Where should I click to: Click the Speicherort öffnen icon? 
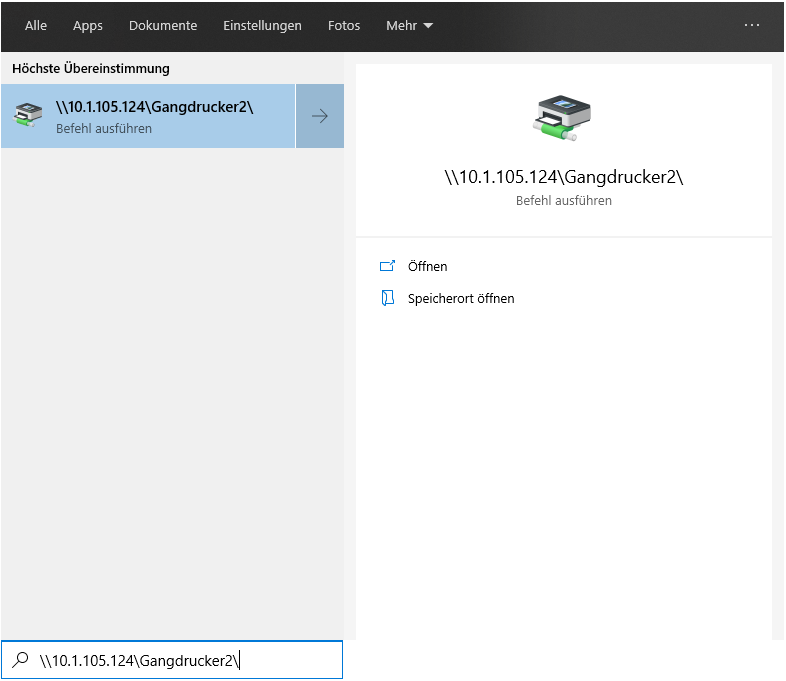click(387, 298)
